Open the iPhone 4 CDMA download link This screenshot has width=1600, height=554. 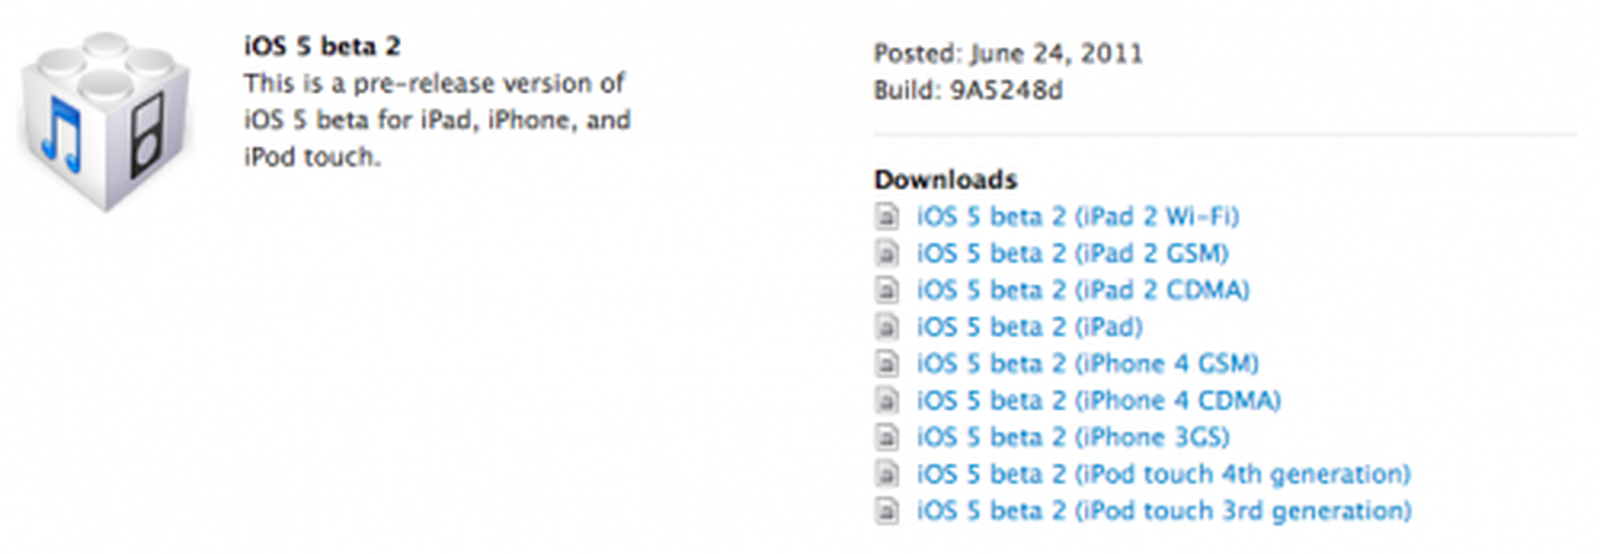pos(1098,401)
